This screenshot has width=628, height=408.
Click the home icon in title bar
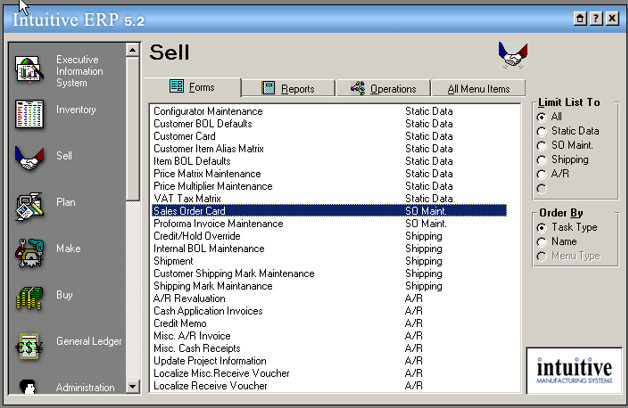pyautogui.click(x=580, y=18)
